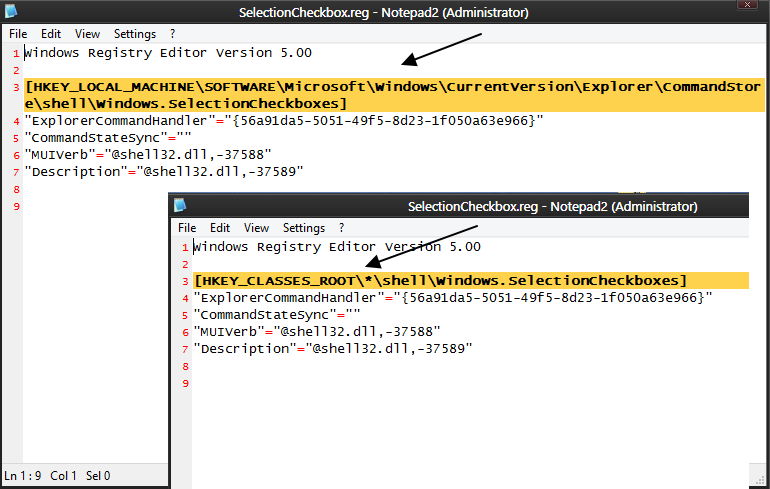Click ExplorerCommandHandler line in front window
Screen dimensions: 770x489
[x=453, y=298]
